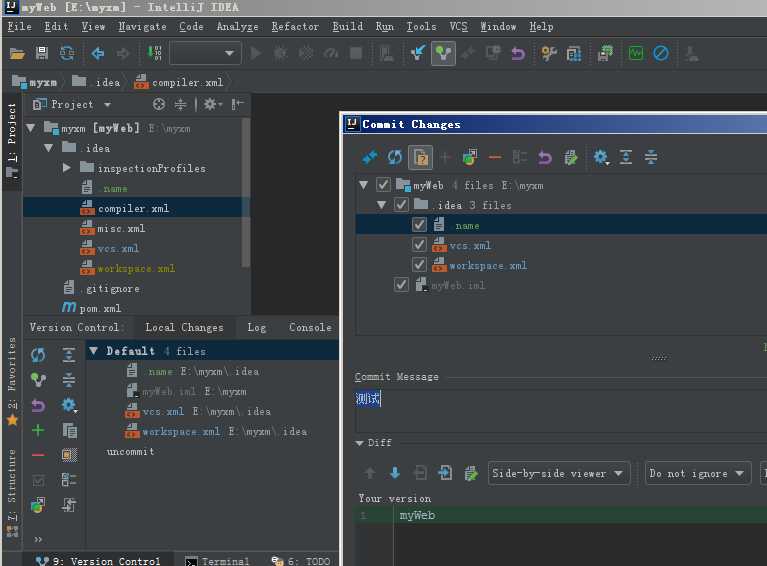
Task: Open the Refactor menu
Action: [295, 26]
